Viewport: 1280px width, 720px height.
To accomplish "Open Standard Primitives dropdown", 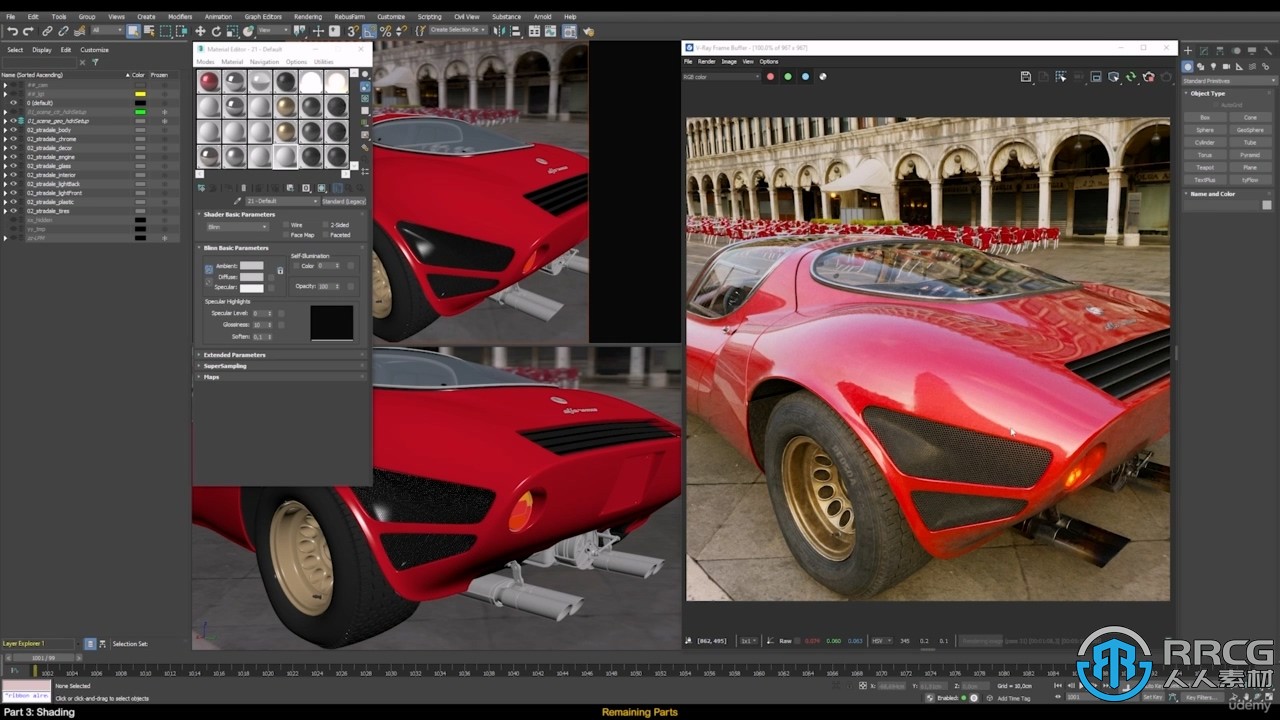I will coord(1229,81).
